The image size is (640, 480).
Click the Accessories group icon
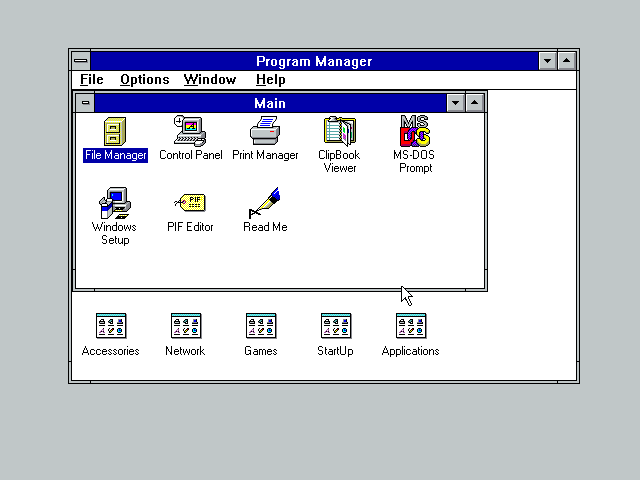[111, 326]
